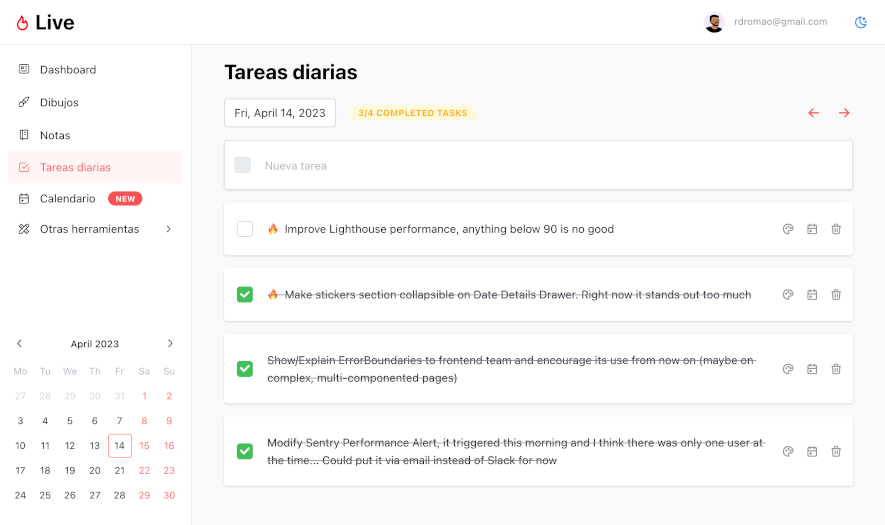Show previous month in mini calendar

click(20, 343)
